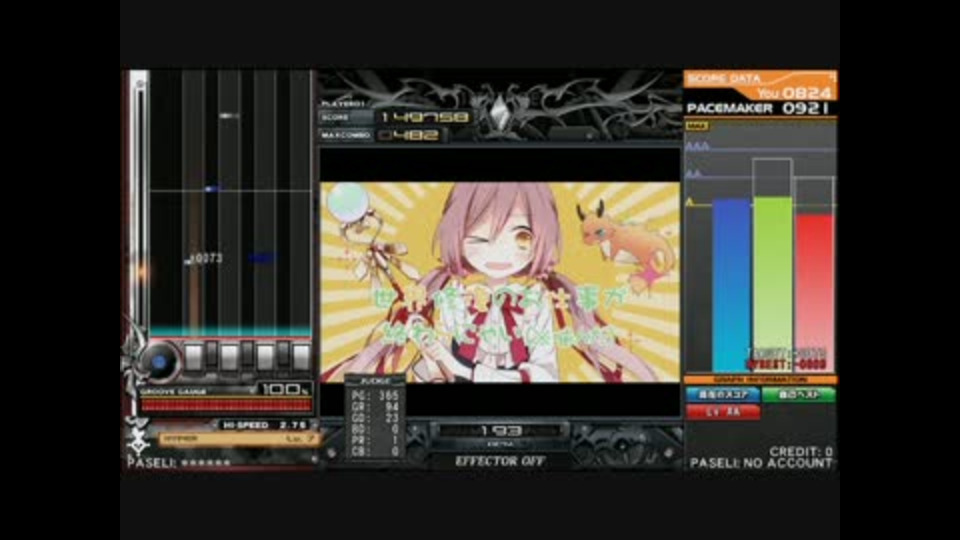Click the PACEMAKER 0921 value

click(x=758, y=108)
